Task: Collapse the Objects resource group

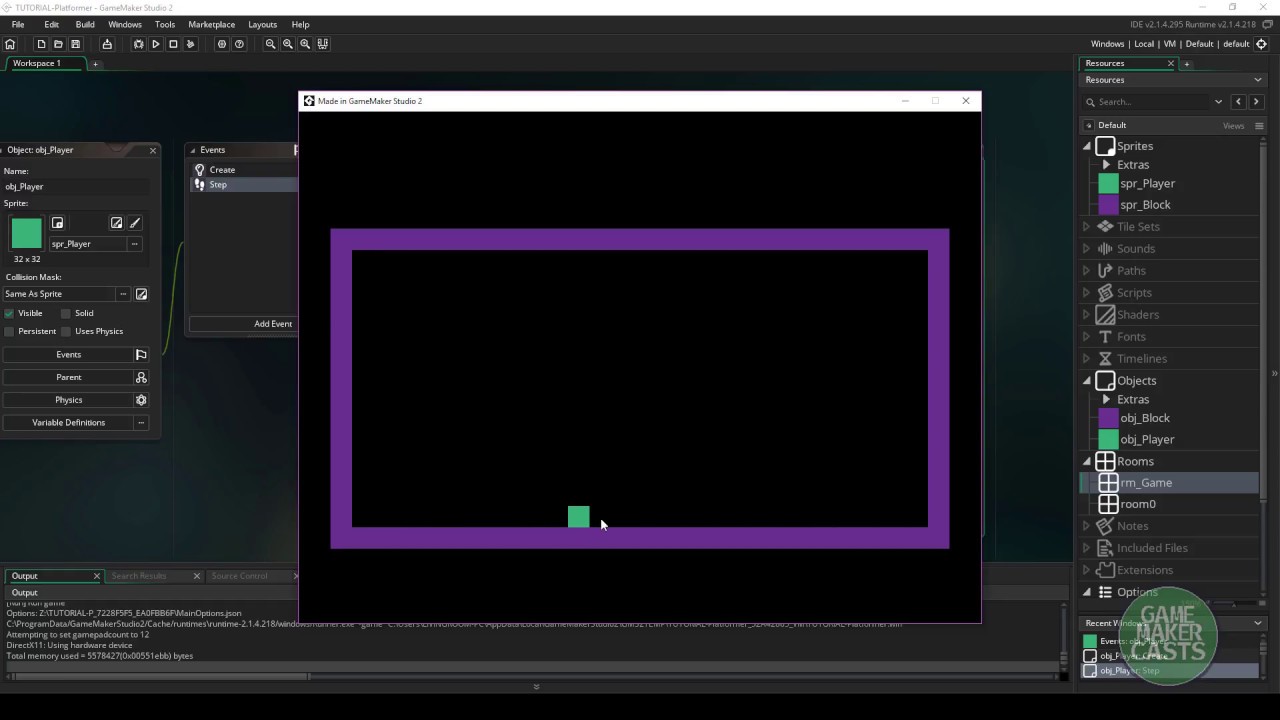Action: point(1087,380)
